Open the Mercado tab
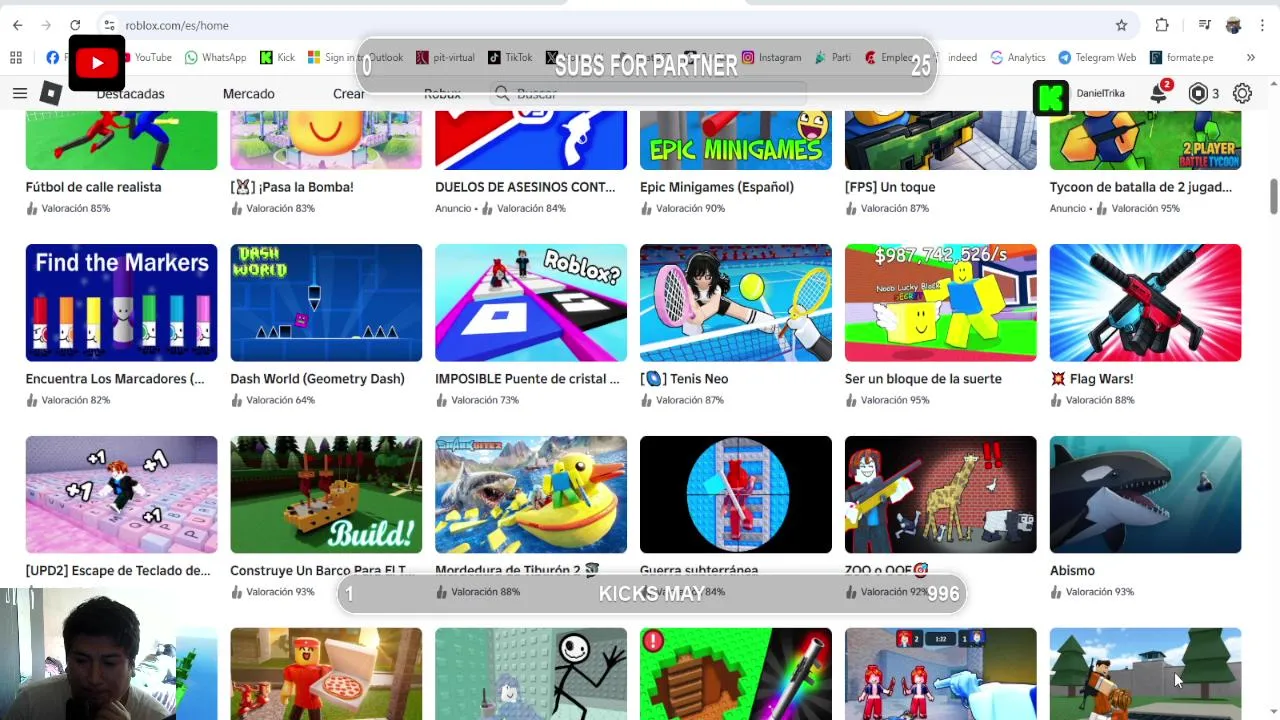 pyautogui.click(x=248, y=93)
